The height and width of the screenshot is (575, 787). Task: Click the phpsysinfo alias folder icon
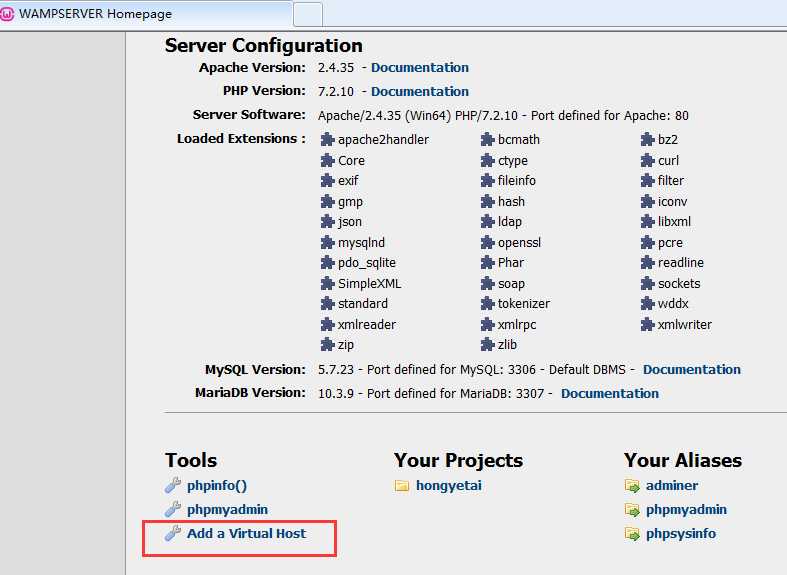pyautogui.click(x=632, y=534)
